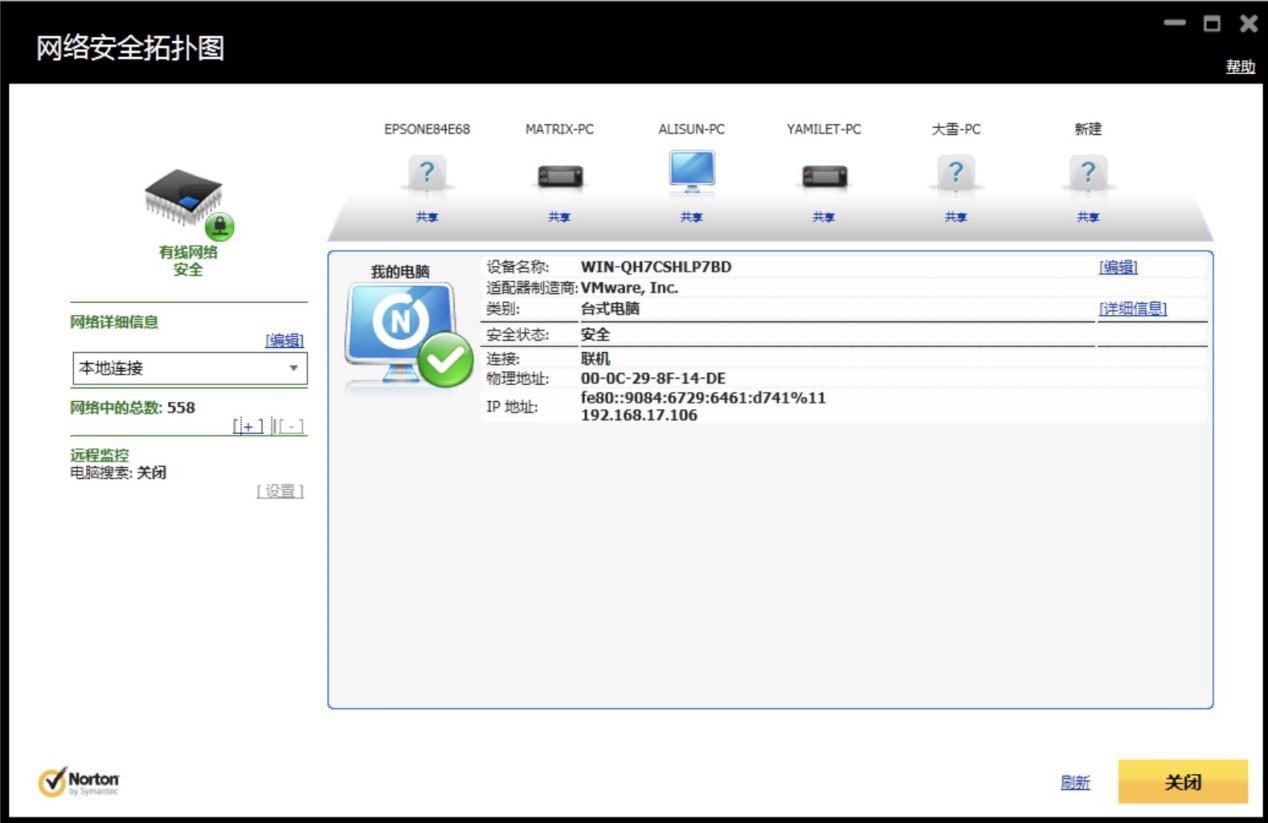Click 共享 label under YAMILET-PC

coord(824,217)
